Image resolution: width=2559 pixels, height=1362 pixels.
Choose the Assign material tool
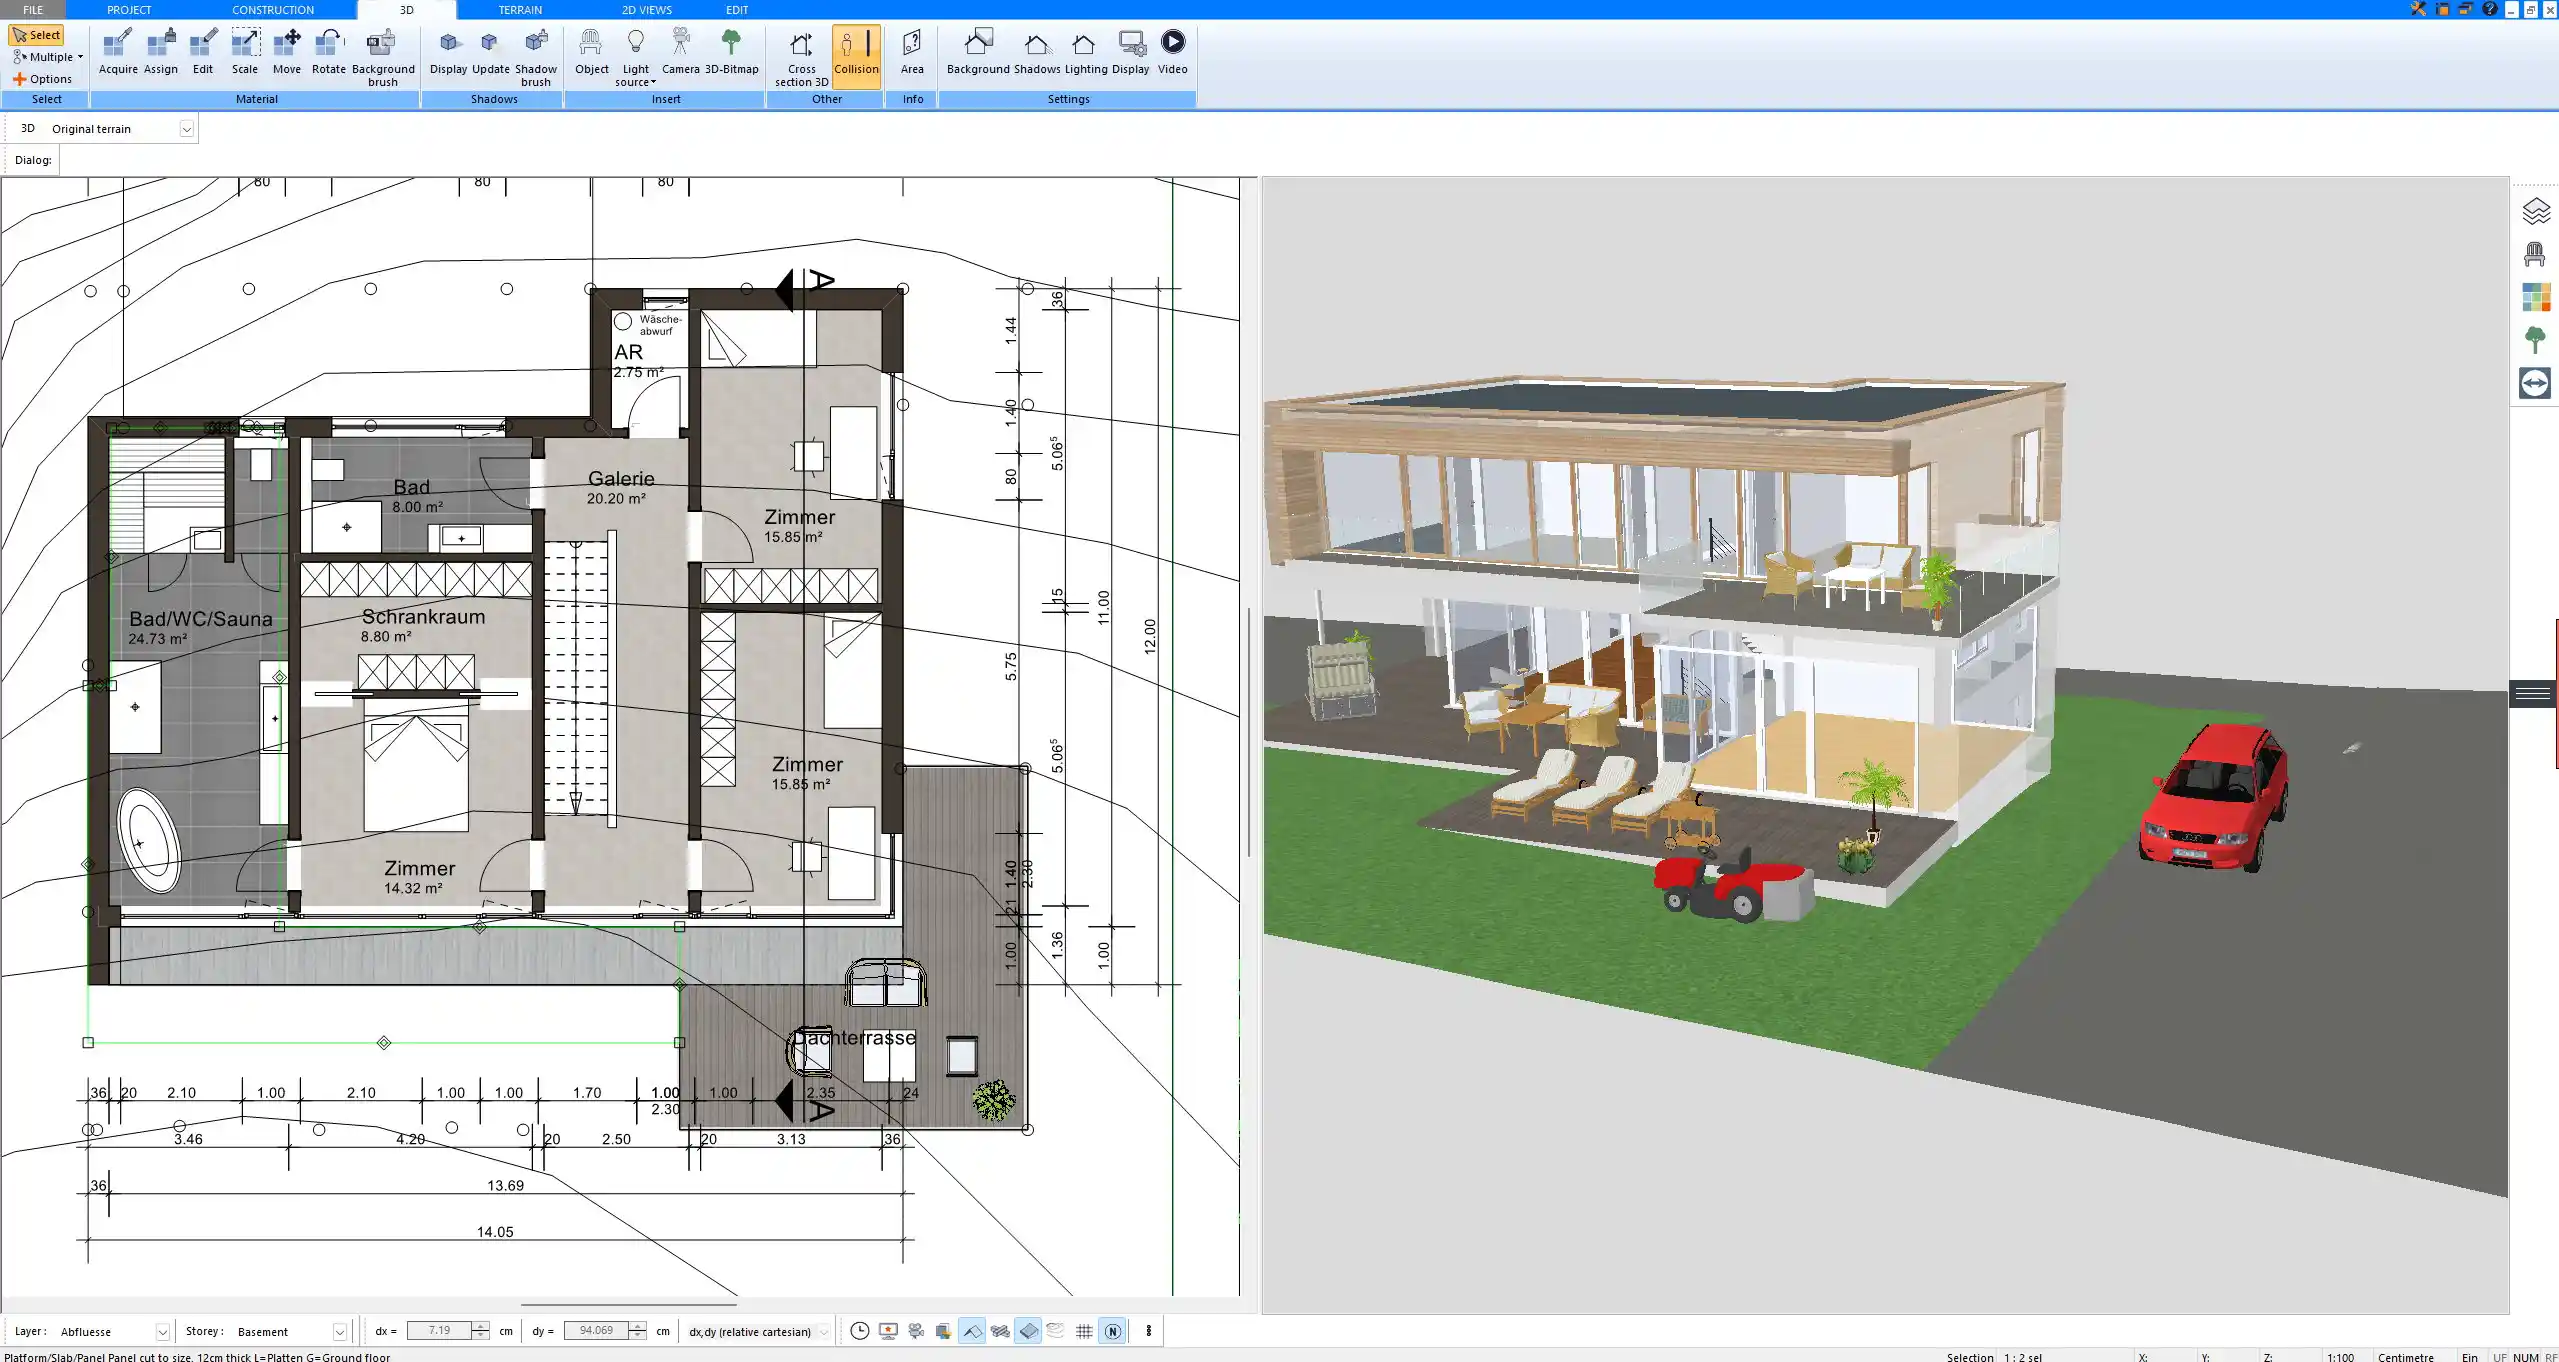pyautogui.click(x=161, y=52)
